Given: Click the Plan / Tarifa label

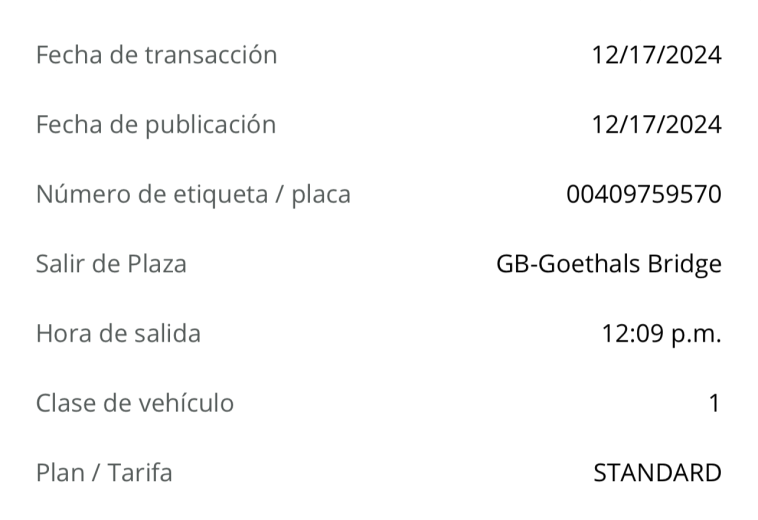Looking at the screenshot, I should pyautogui.click(x=104, y=473).
